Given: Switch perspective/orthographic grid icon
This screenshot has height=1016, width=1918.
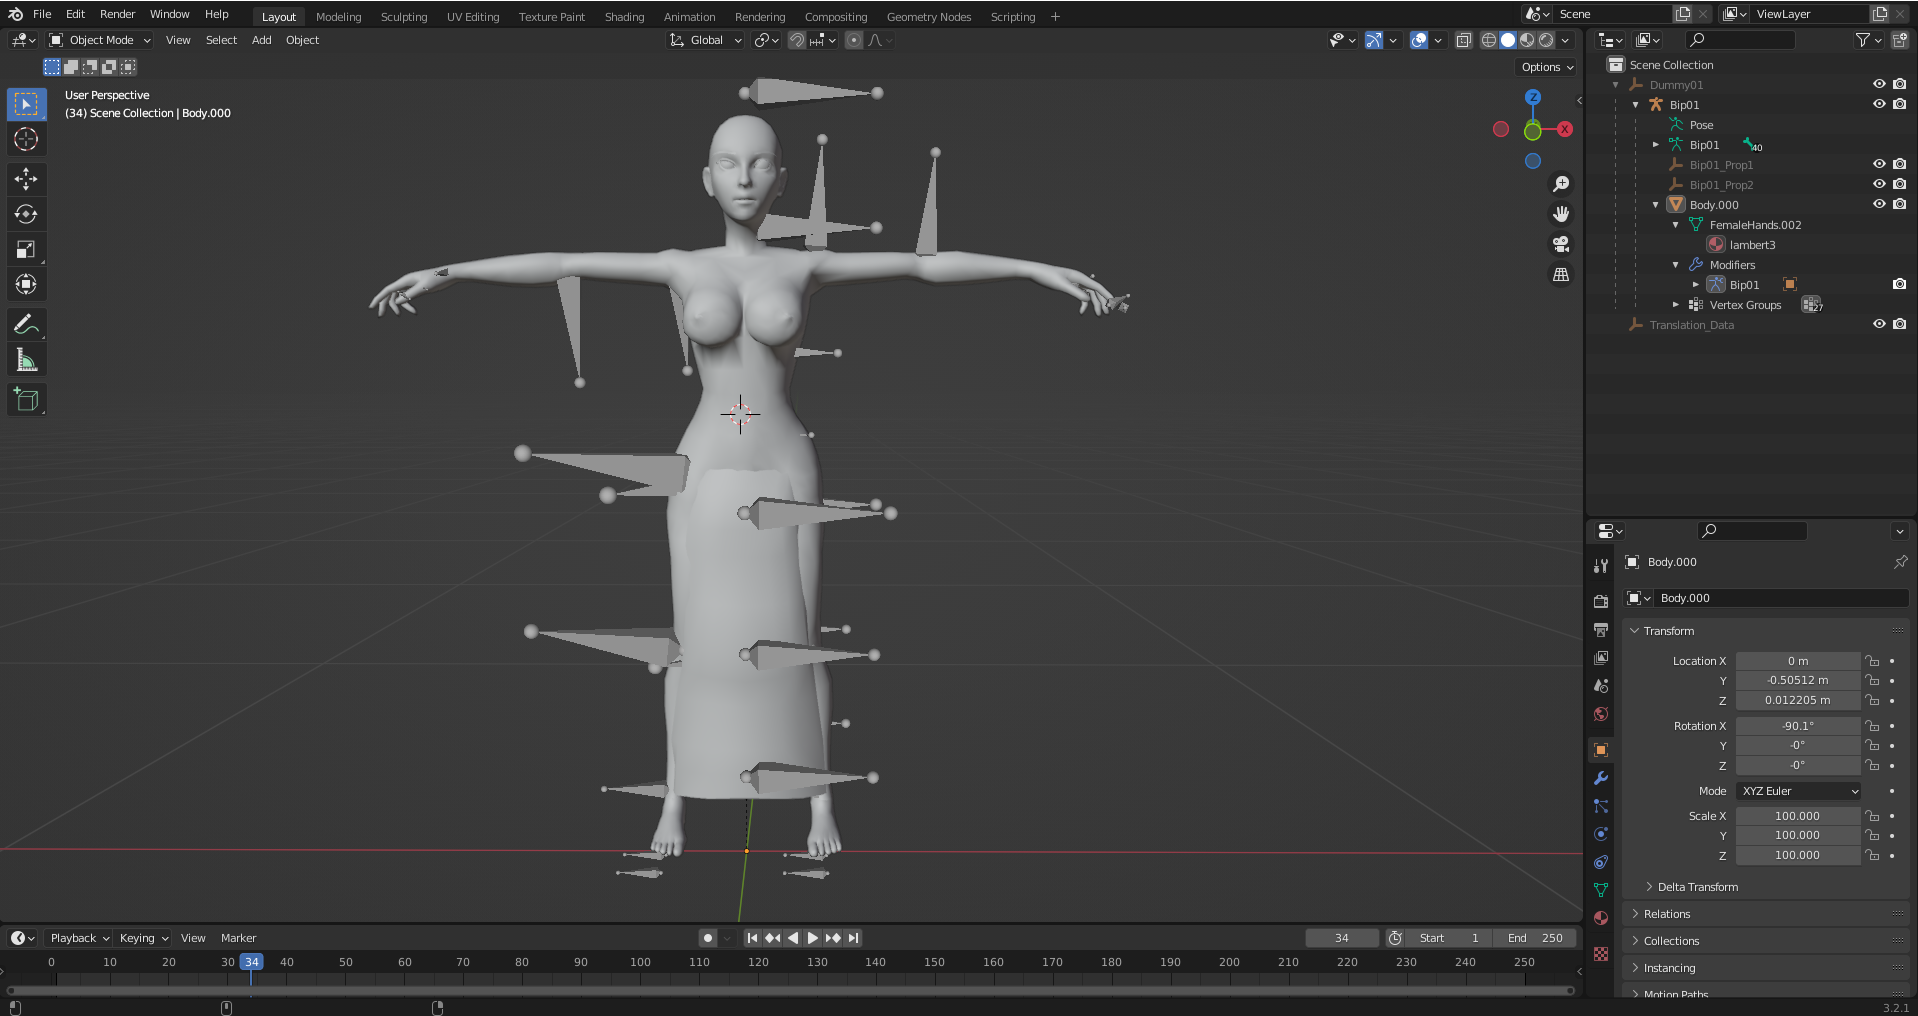Looking at the screenshot, I should pyautogui.click(x=1560, y=274).
